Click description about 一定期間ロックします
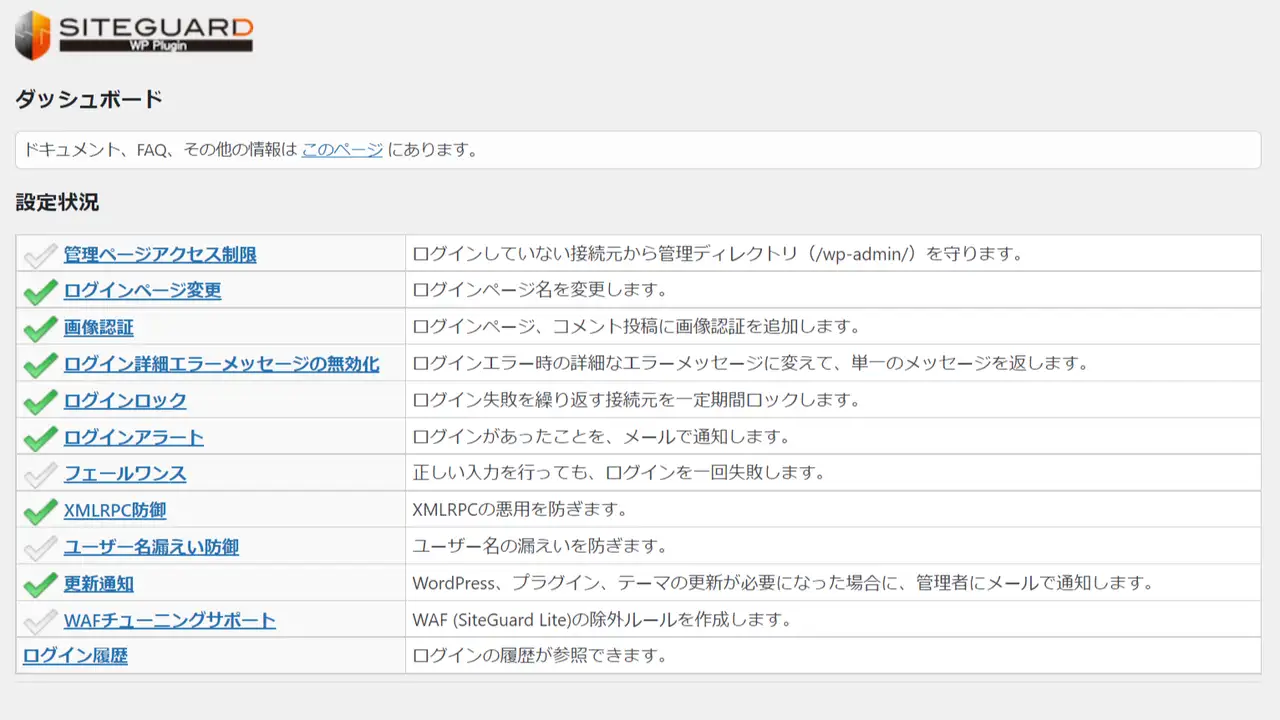 click(636, 401)
